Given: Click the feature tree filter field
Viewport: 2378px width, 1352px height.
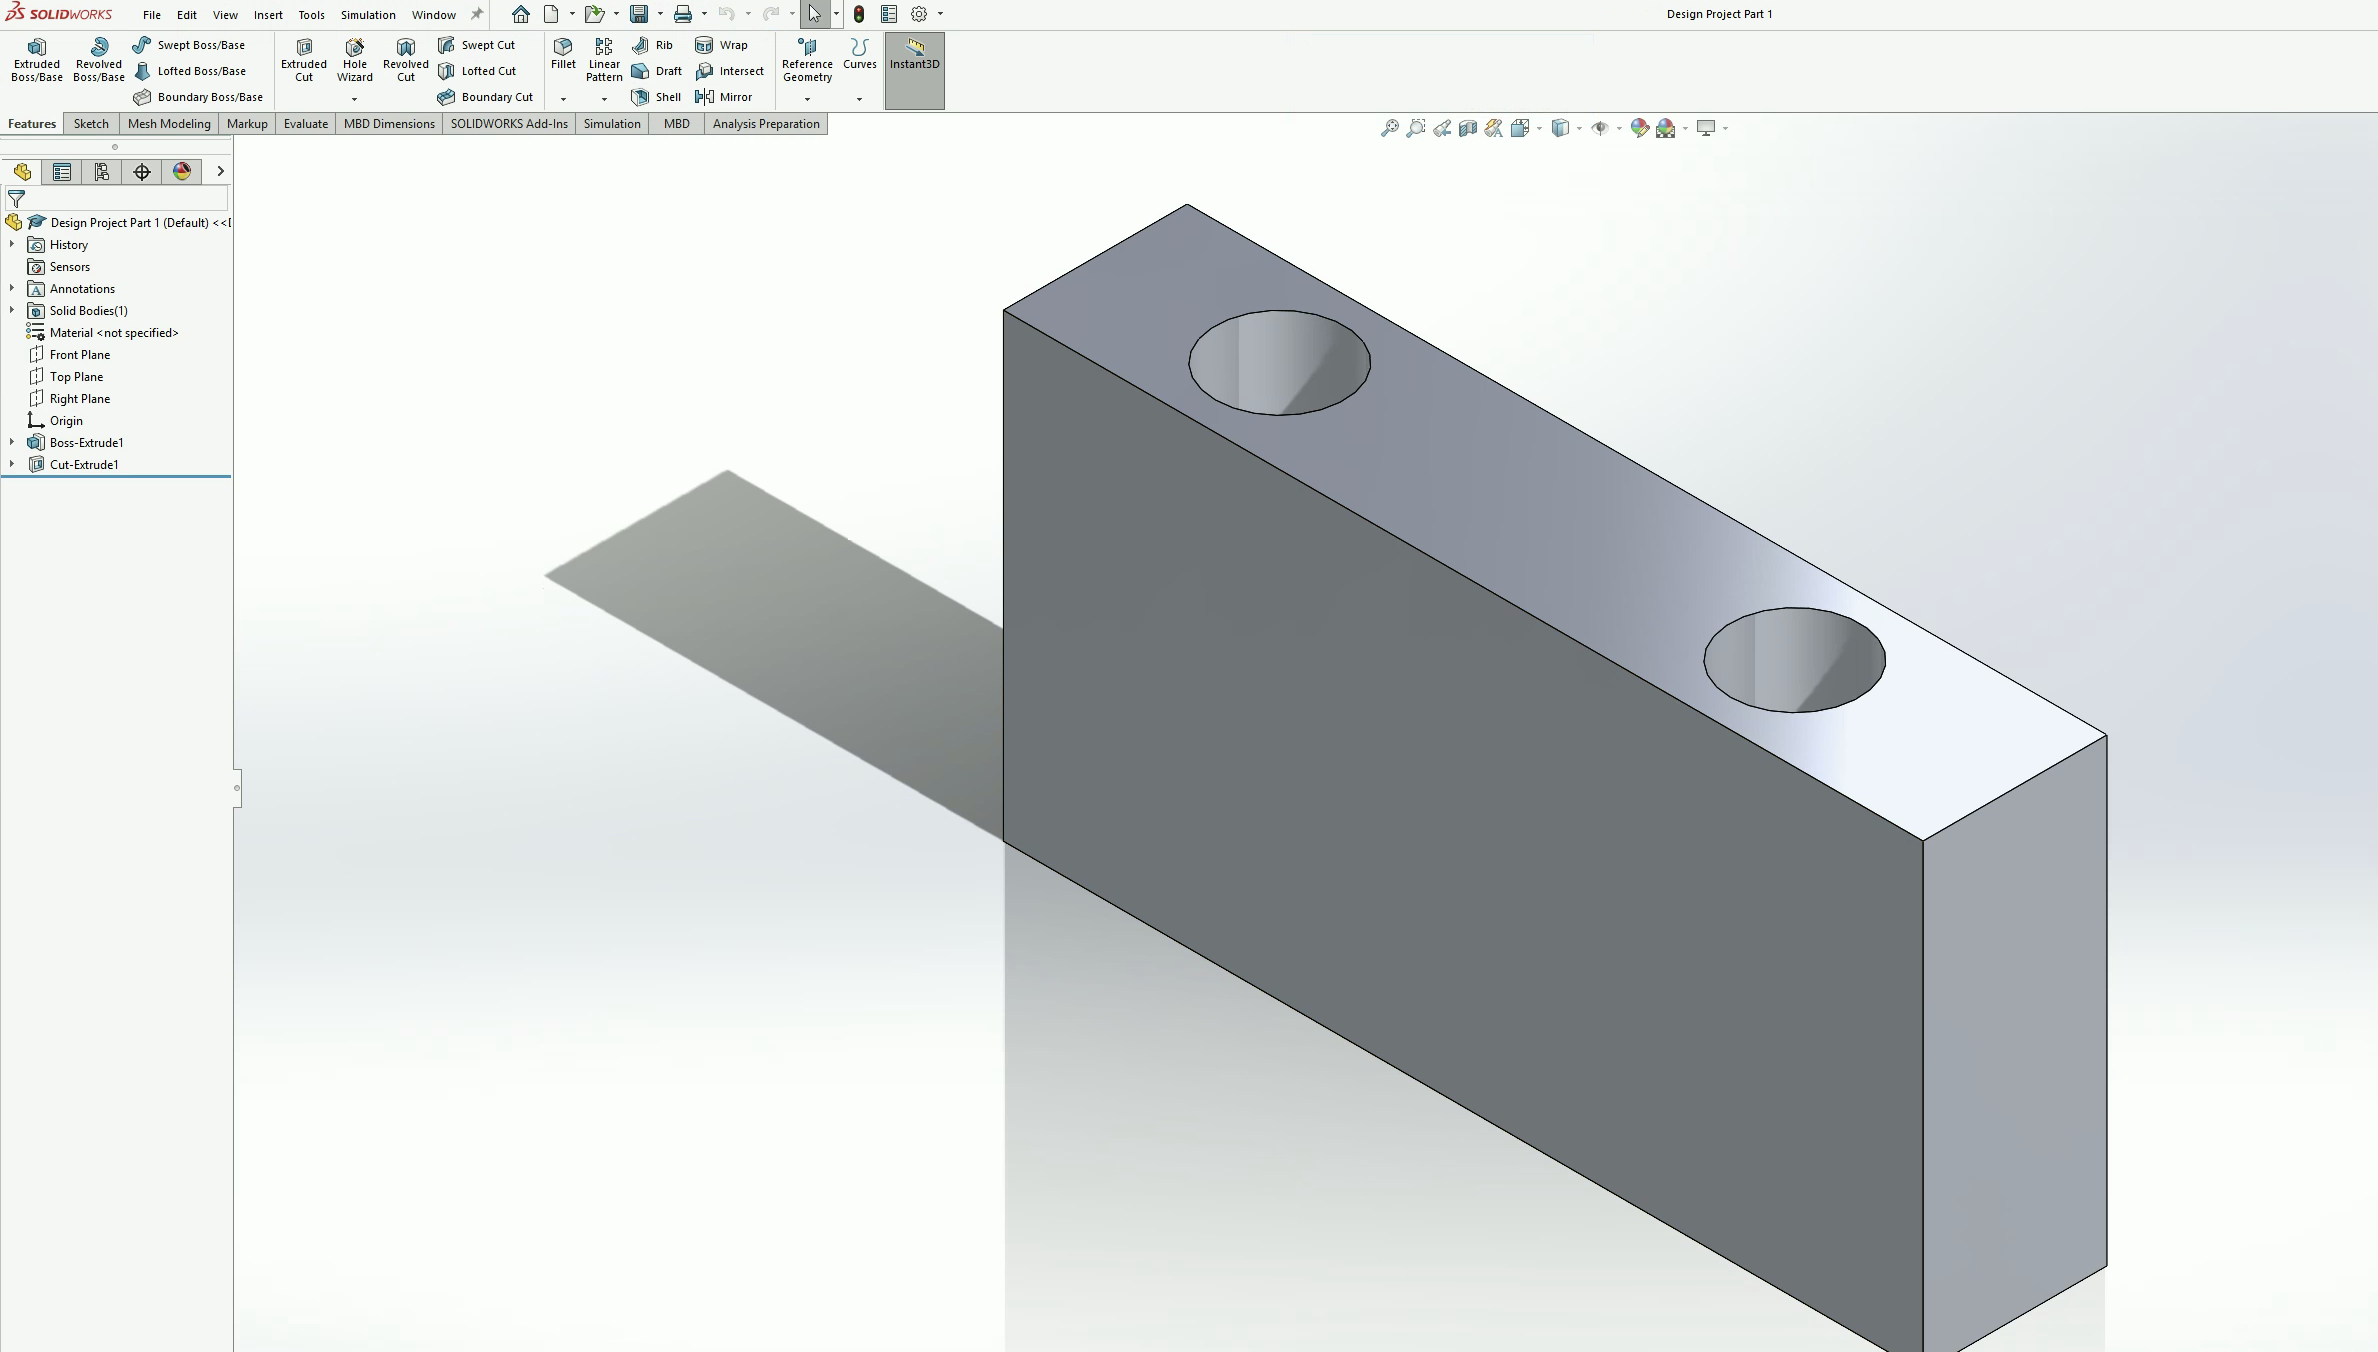Looking at the screenshot, I should point(116,199).
